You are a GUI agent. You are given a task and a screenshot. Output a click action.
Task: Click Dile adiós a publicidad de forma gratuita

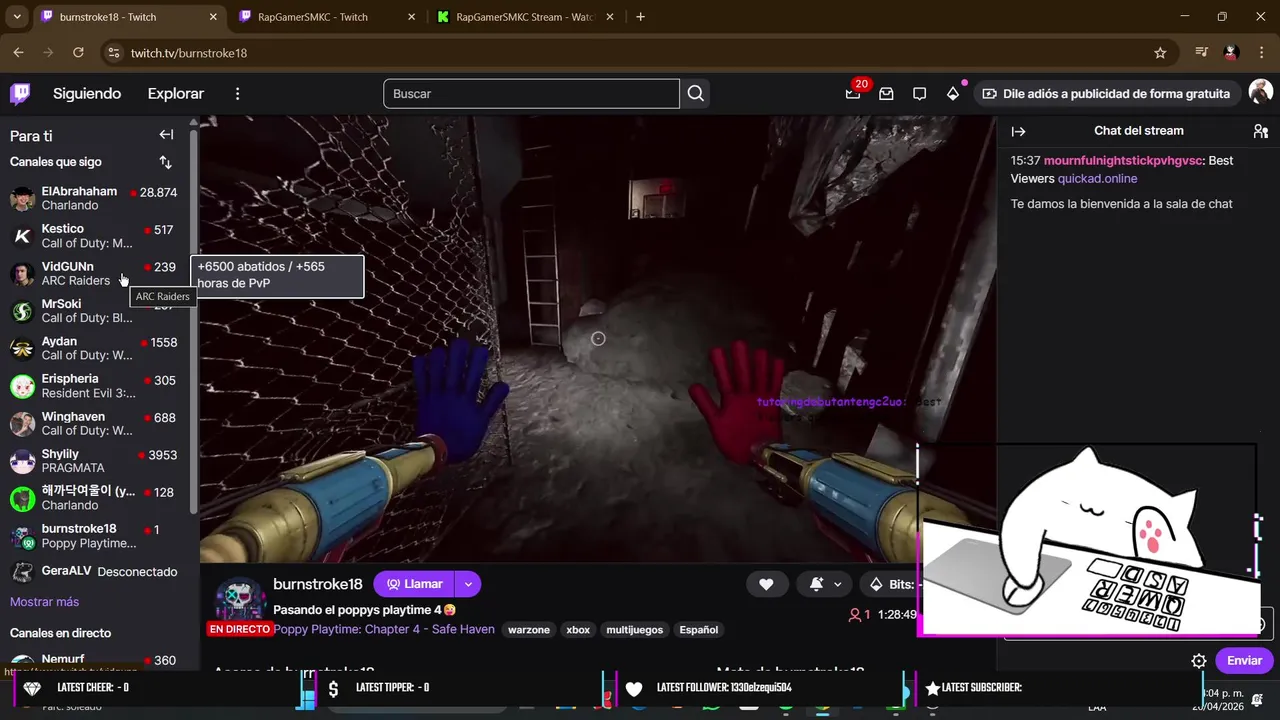(x=1106, y=94)
